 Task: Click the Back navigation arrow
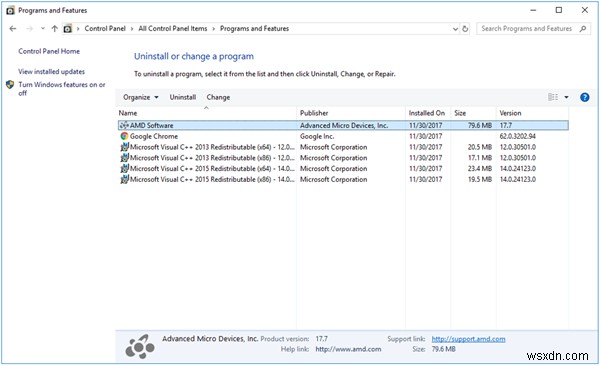[13, 28]
